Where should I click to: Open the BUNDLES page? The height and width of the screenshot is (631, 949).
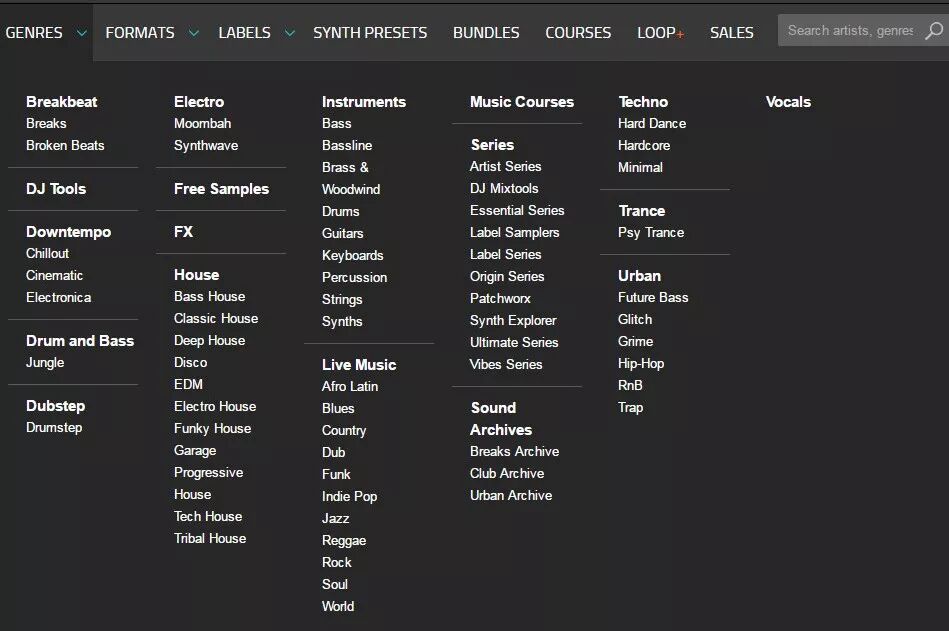pyautogui.click(x=486, y=33)
